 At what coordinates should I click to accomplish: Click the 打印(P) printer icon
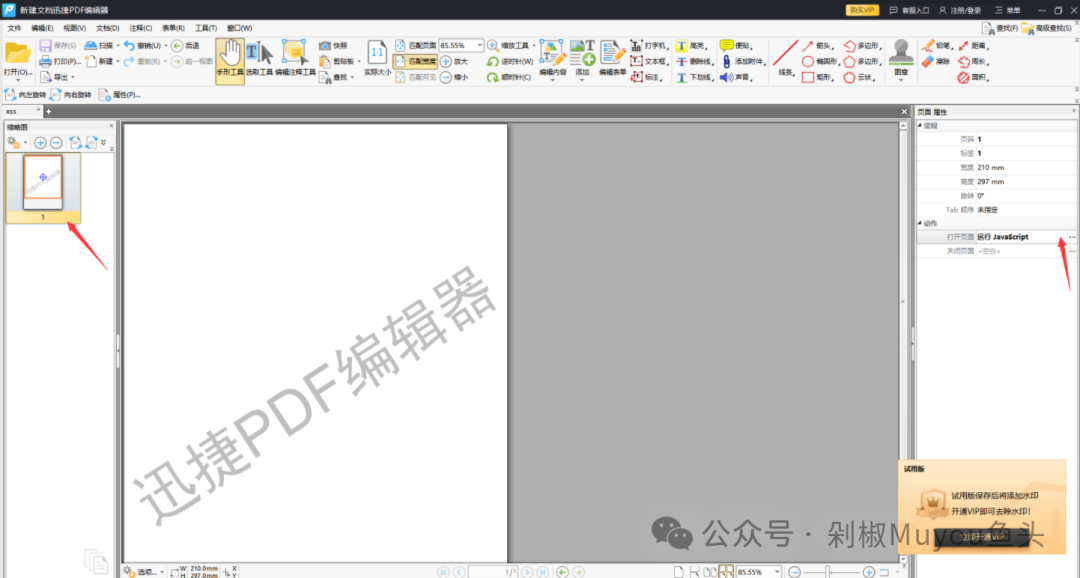45,61
